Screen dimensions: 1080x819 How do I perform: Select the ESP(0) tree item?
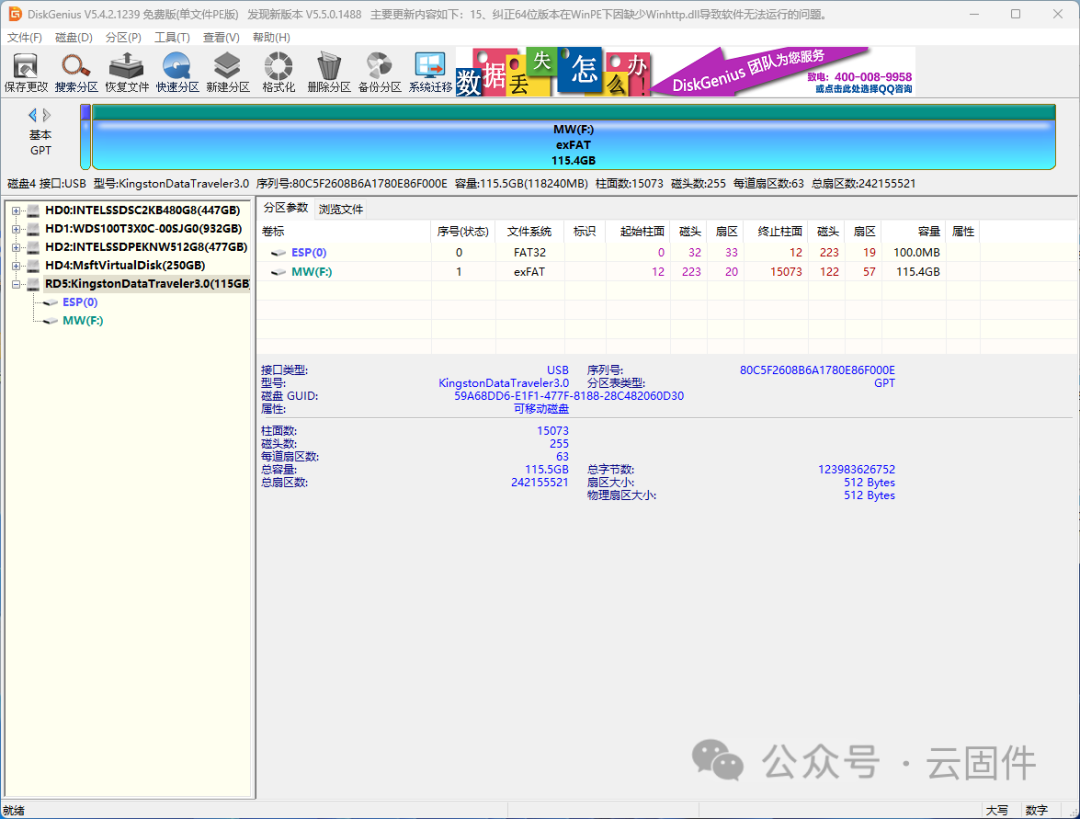(80, 302)
